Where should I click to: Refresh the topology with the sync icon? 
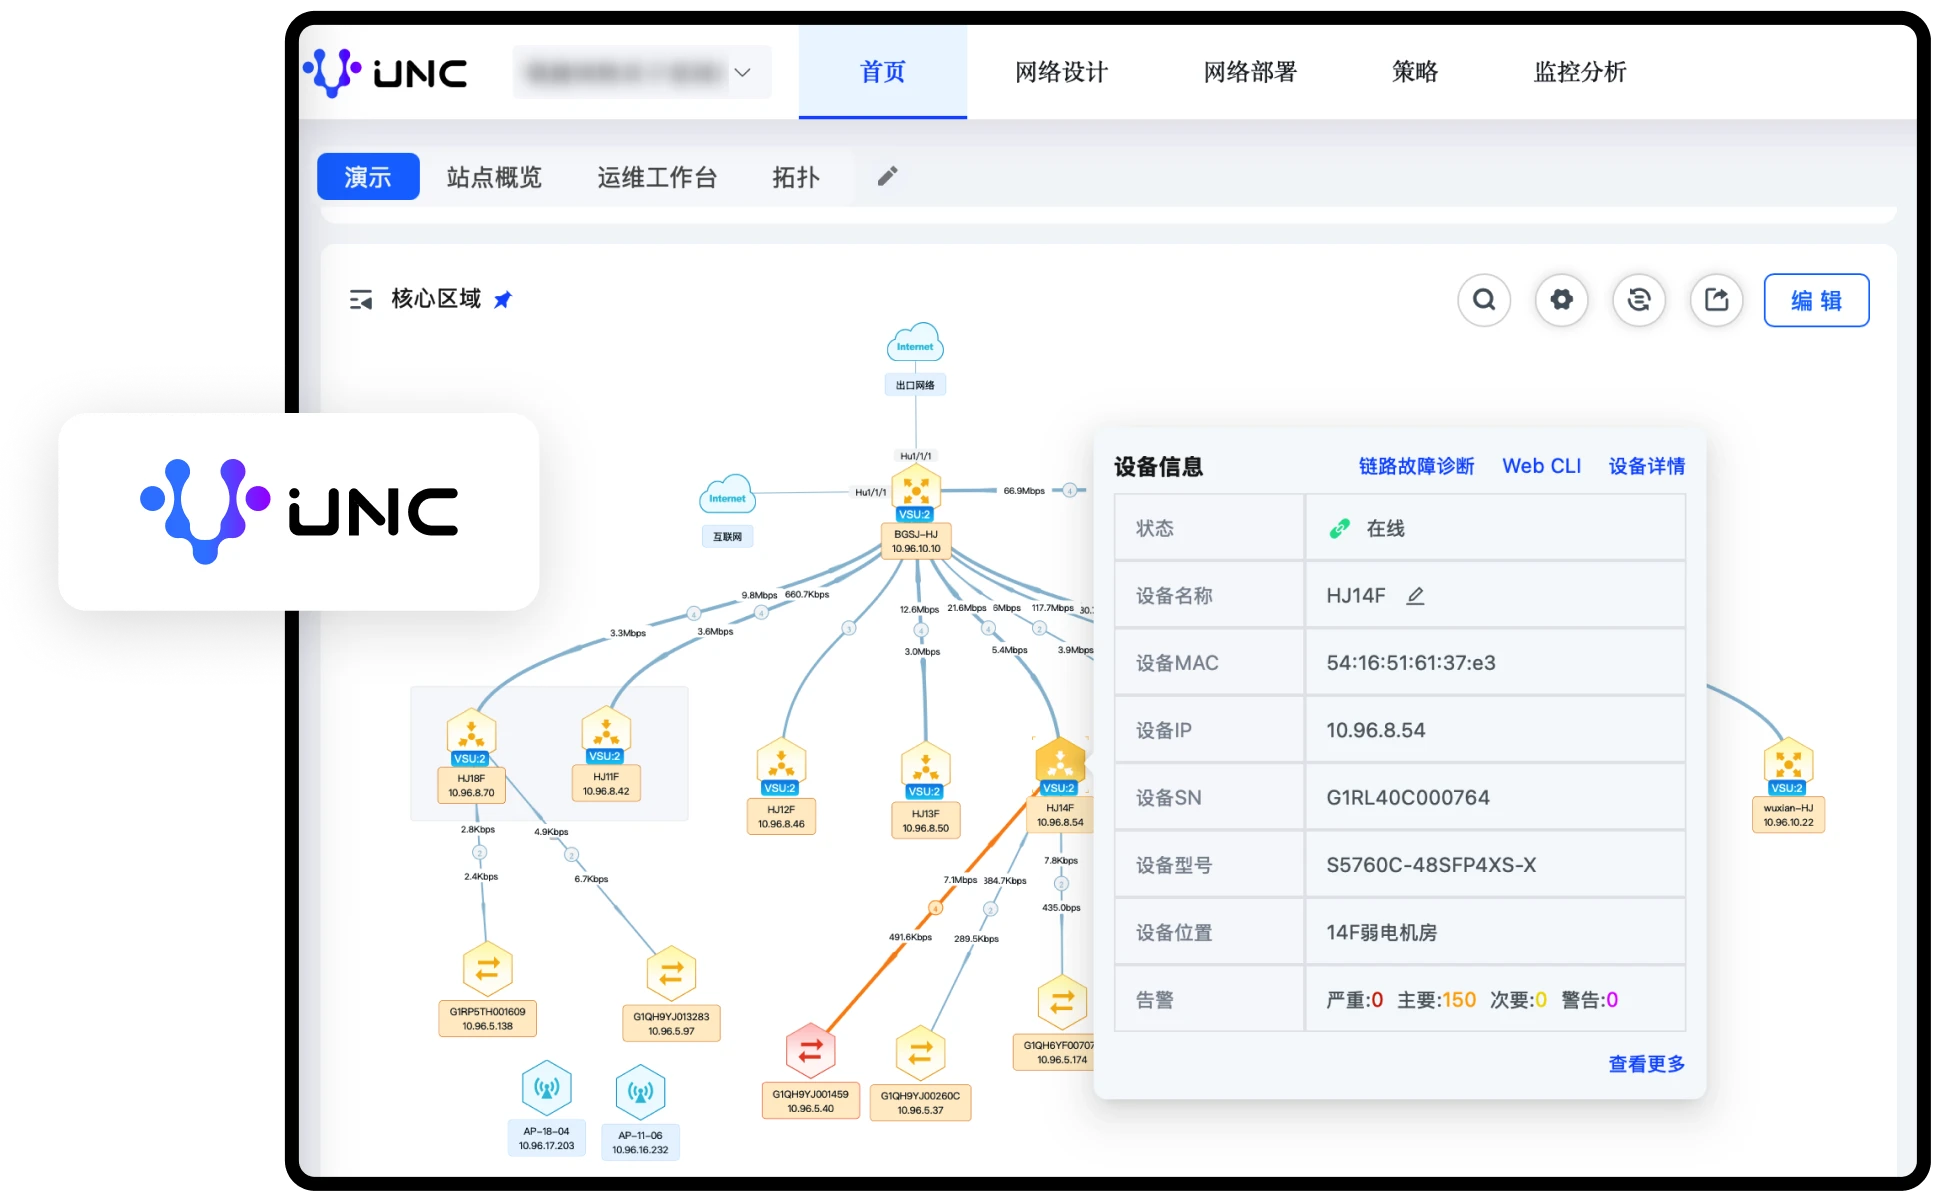pos(1639,300)
